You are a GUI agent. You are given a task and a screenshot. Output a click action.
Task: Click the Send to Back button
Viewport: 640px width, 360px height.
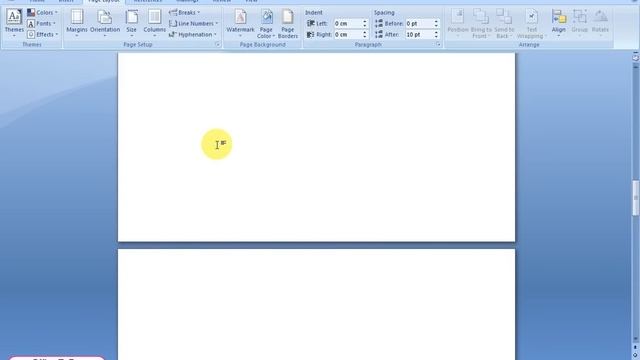click(504, 24)
